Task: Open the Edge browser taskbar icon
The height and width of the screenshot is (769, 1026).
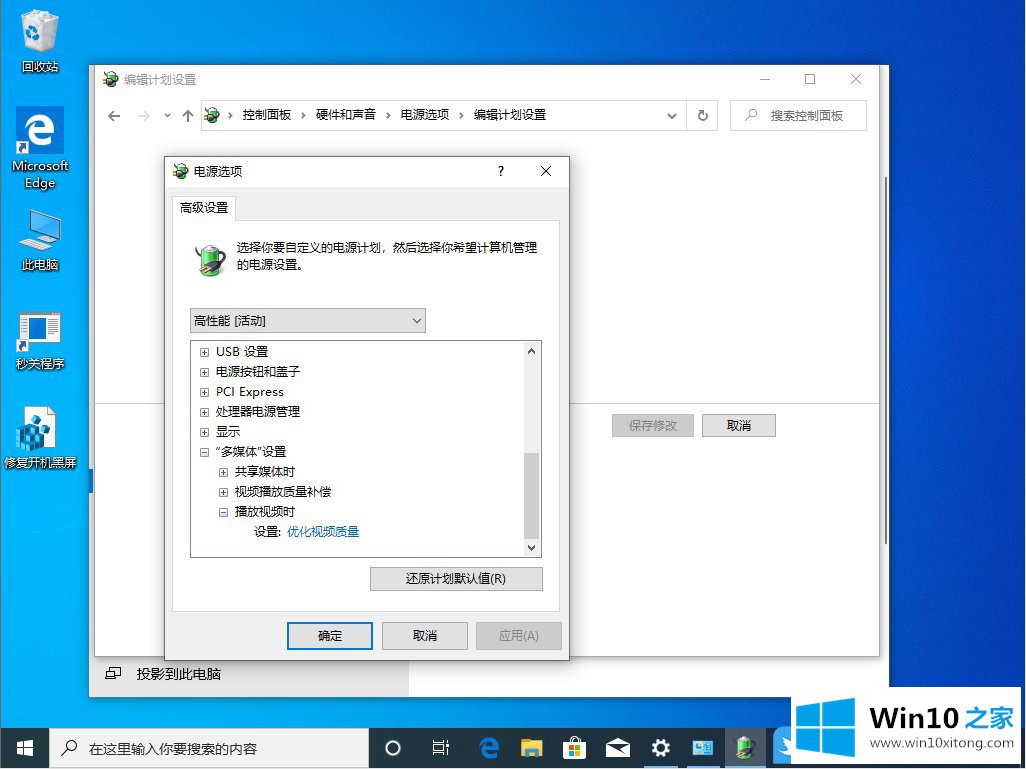Action: (489, 748)
